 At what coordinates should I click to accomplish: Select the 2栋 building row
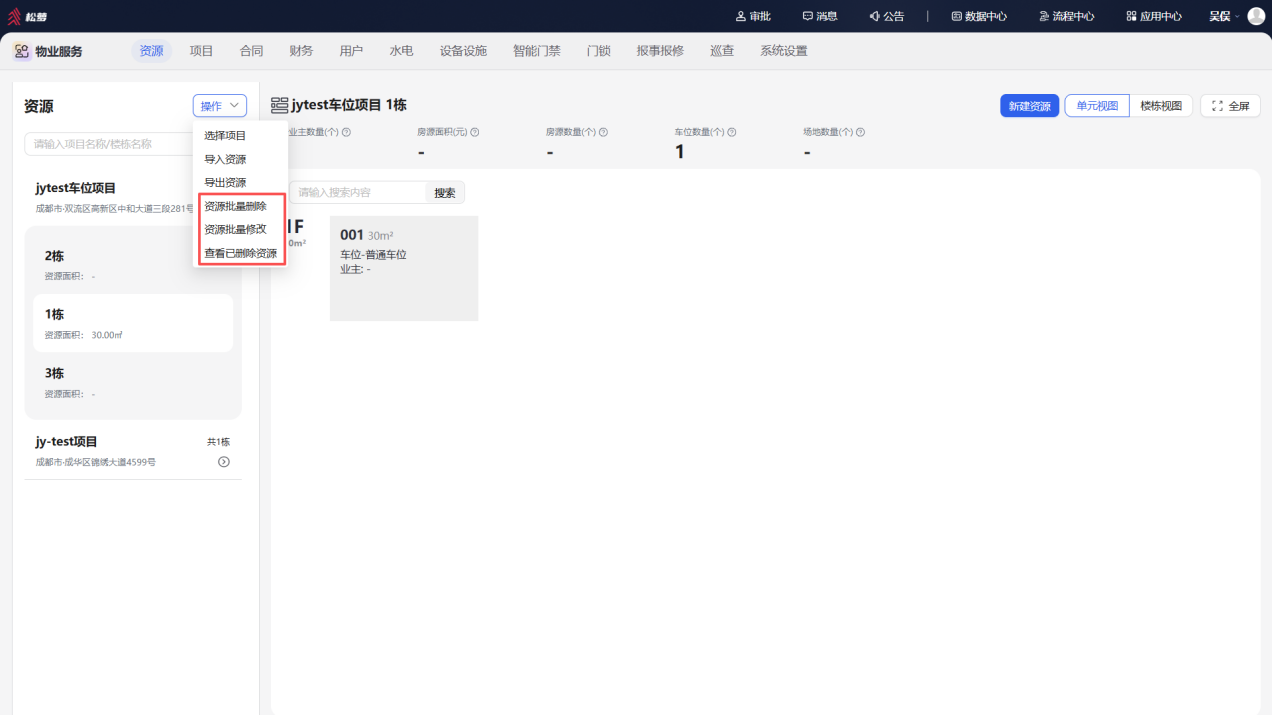pos(133,264)
